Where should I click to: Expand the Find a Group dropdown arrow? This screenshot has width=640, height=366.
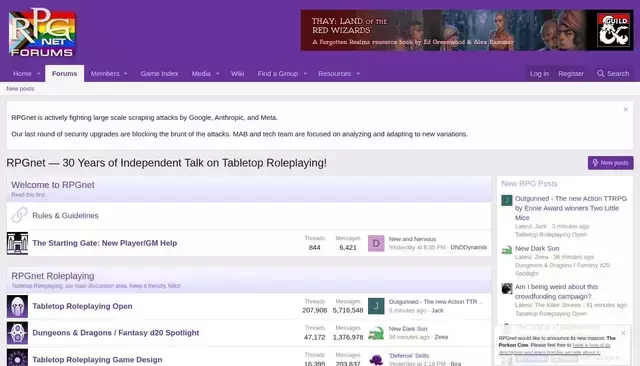(x=305, y=74)
